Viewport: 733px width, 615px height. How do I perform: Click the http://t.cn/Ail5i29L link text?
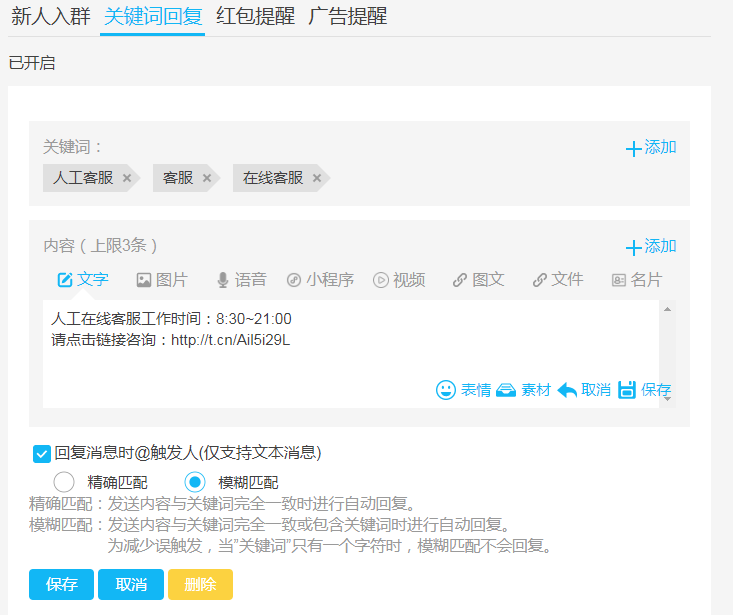point(230,340)
